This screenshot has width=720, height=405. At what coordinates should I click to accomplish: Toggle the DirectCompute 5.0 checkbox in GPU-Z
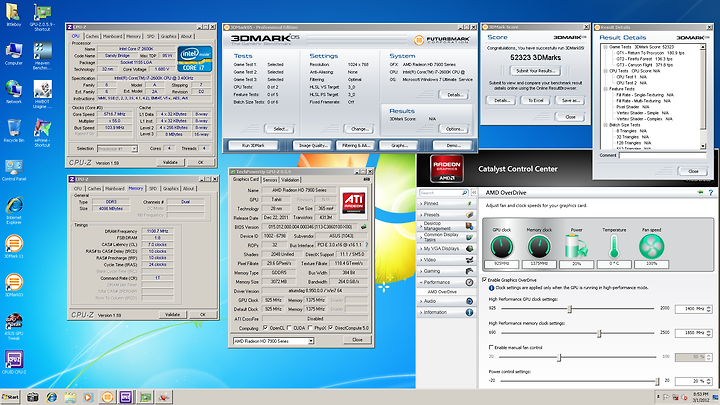(331, 328)
